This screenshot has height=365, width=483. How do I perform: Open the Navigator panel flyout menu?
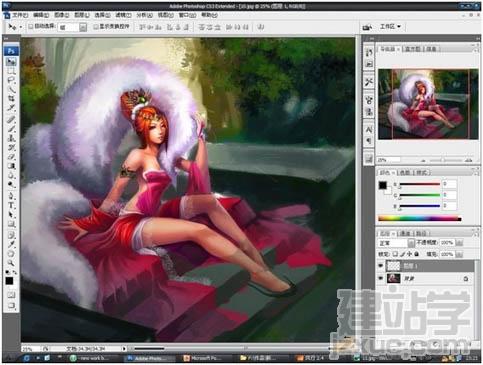coord(475,49)
